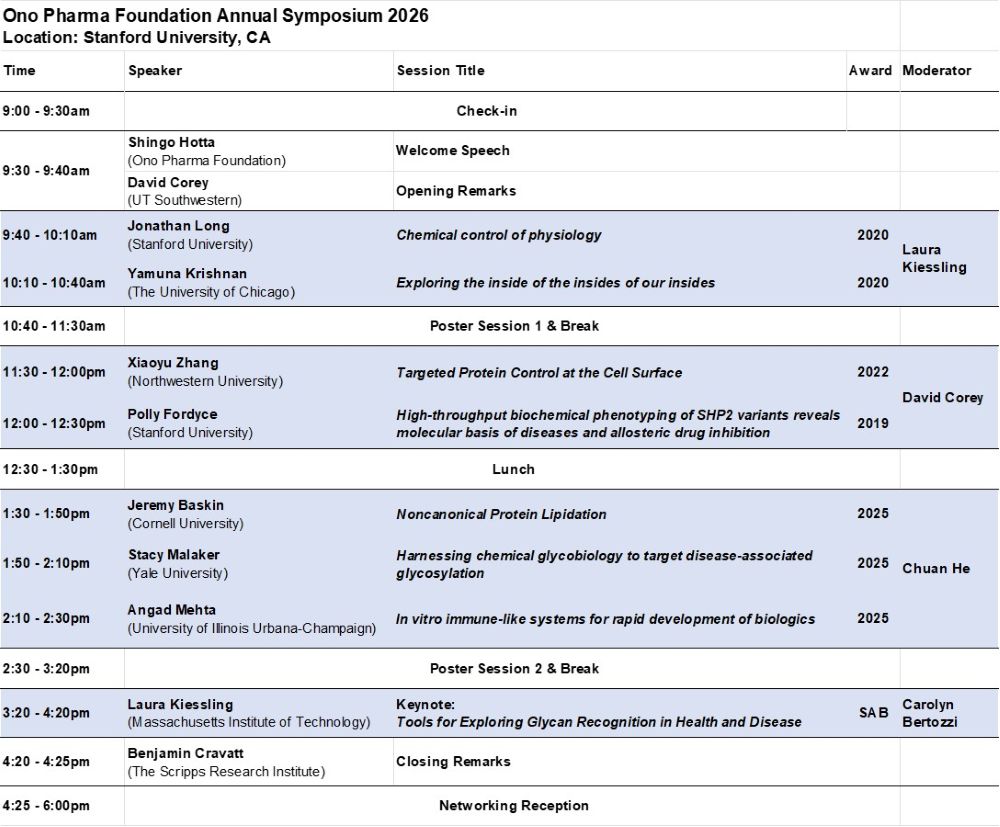Click the symposium title heading

pyautogui.click(x=216, y=17)
